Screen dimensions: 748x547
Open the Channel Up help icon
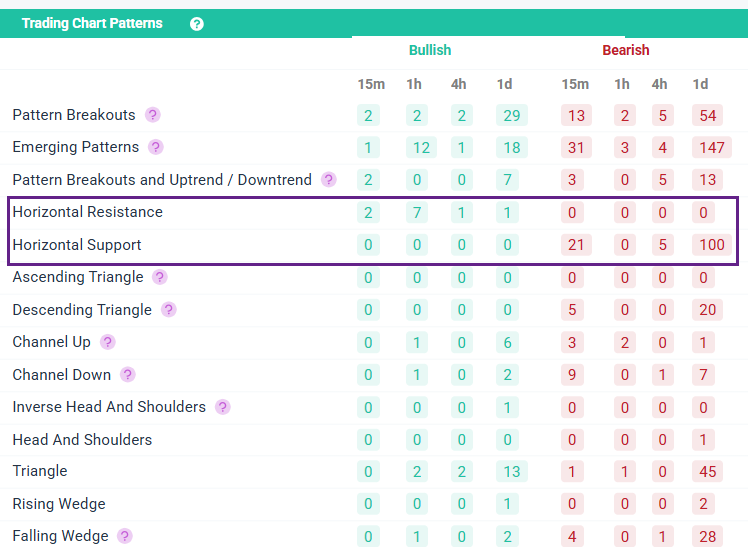(108, 342)
